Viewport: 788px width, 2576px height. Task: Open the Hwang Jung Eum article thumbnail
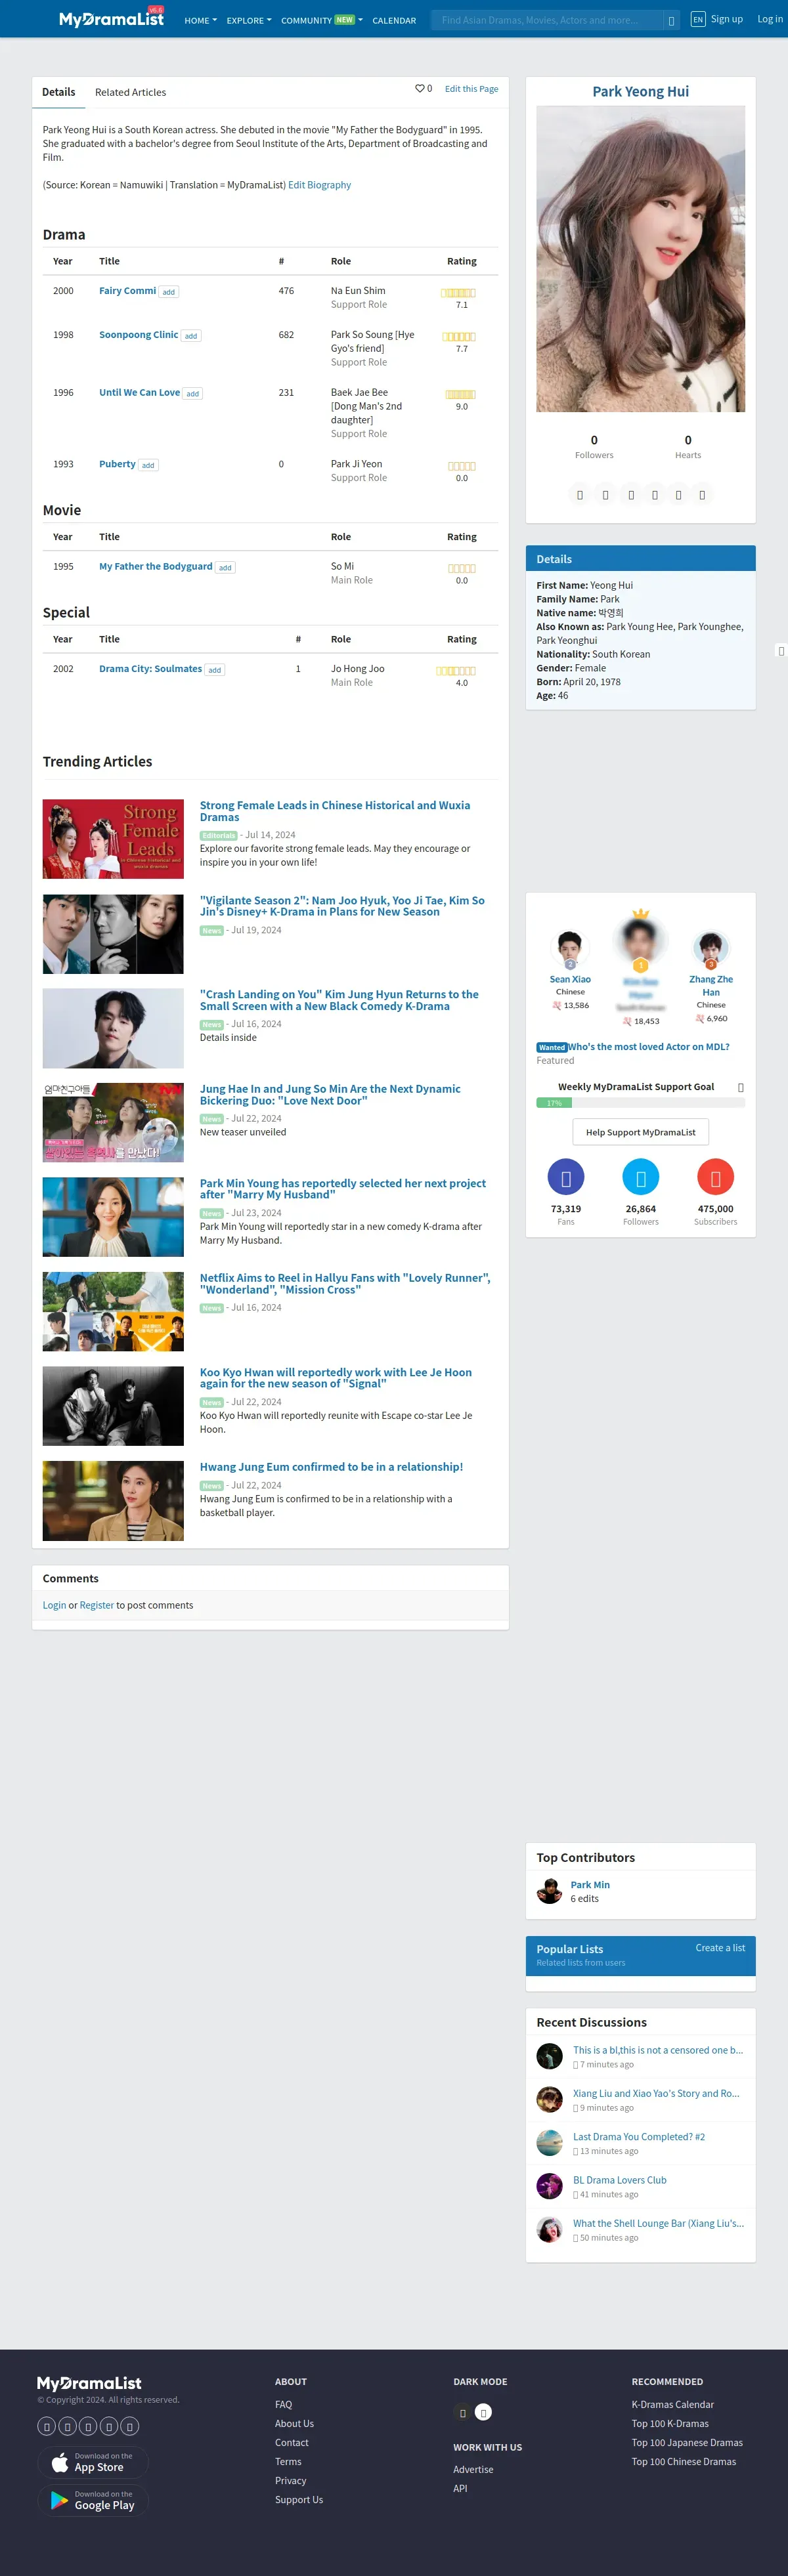click(113, 1501)
